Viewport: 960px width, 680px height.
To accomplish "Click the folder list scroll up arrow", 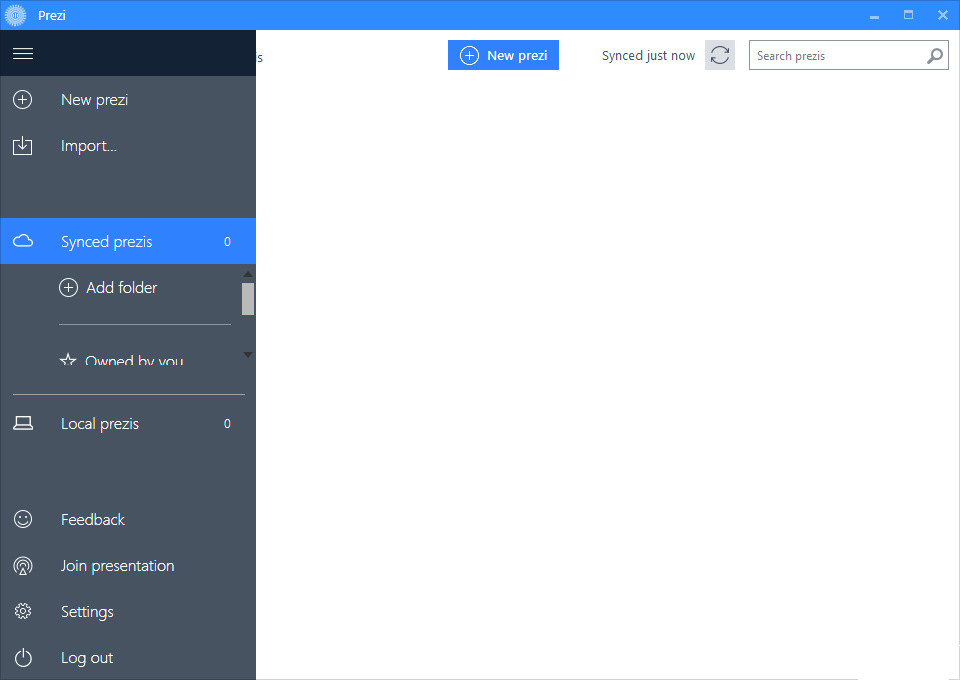I will coord(248,274).
